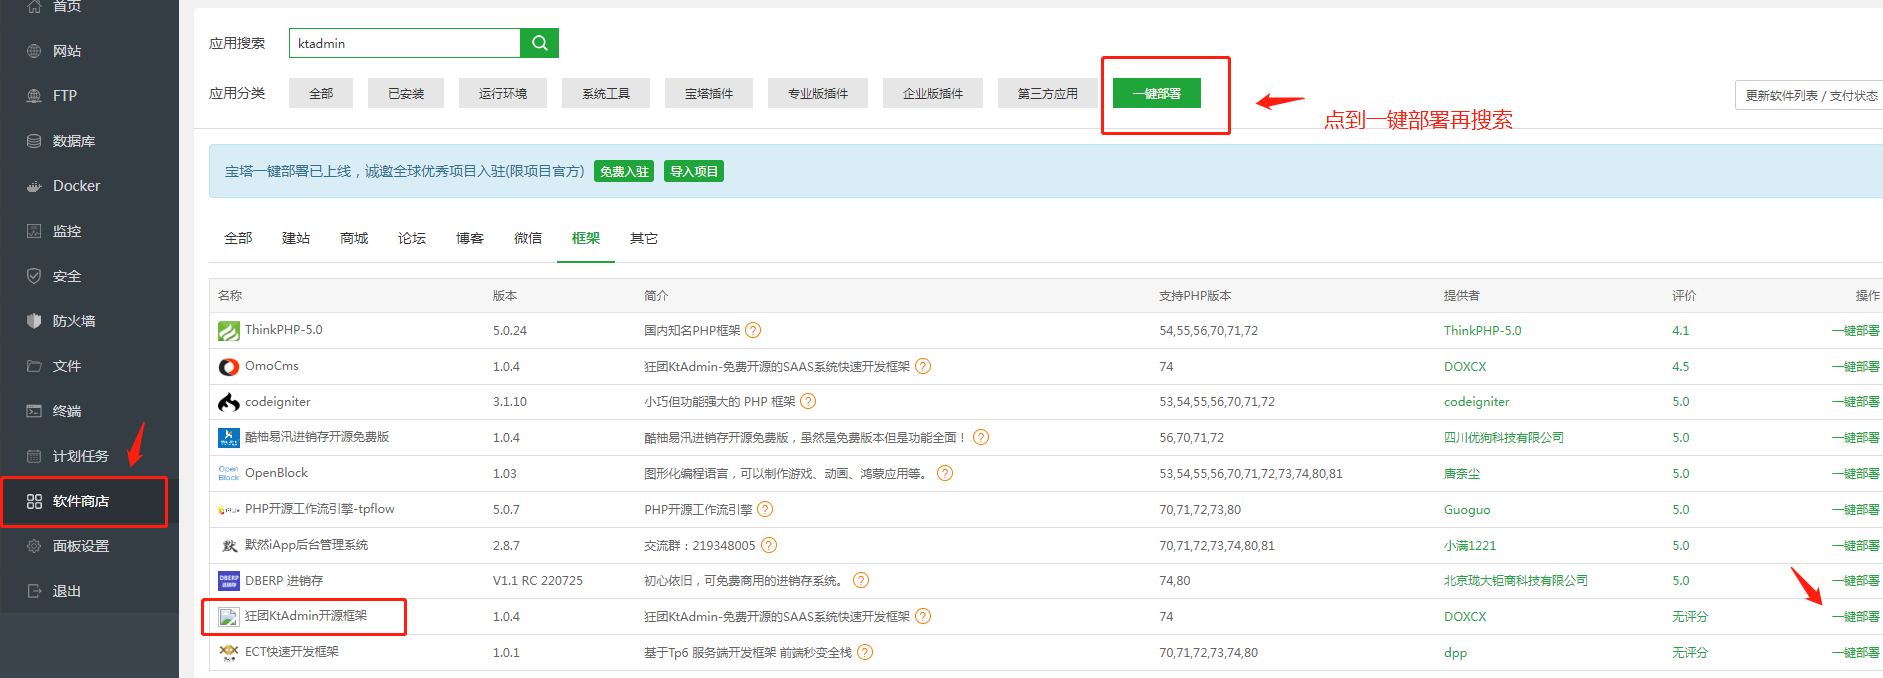Select the 专业版插件 category filter
The height and width of the screenshot is (678, 1883).
(x=818, y=93)
